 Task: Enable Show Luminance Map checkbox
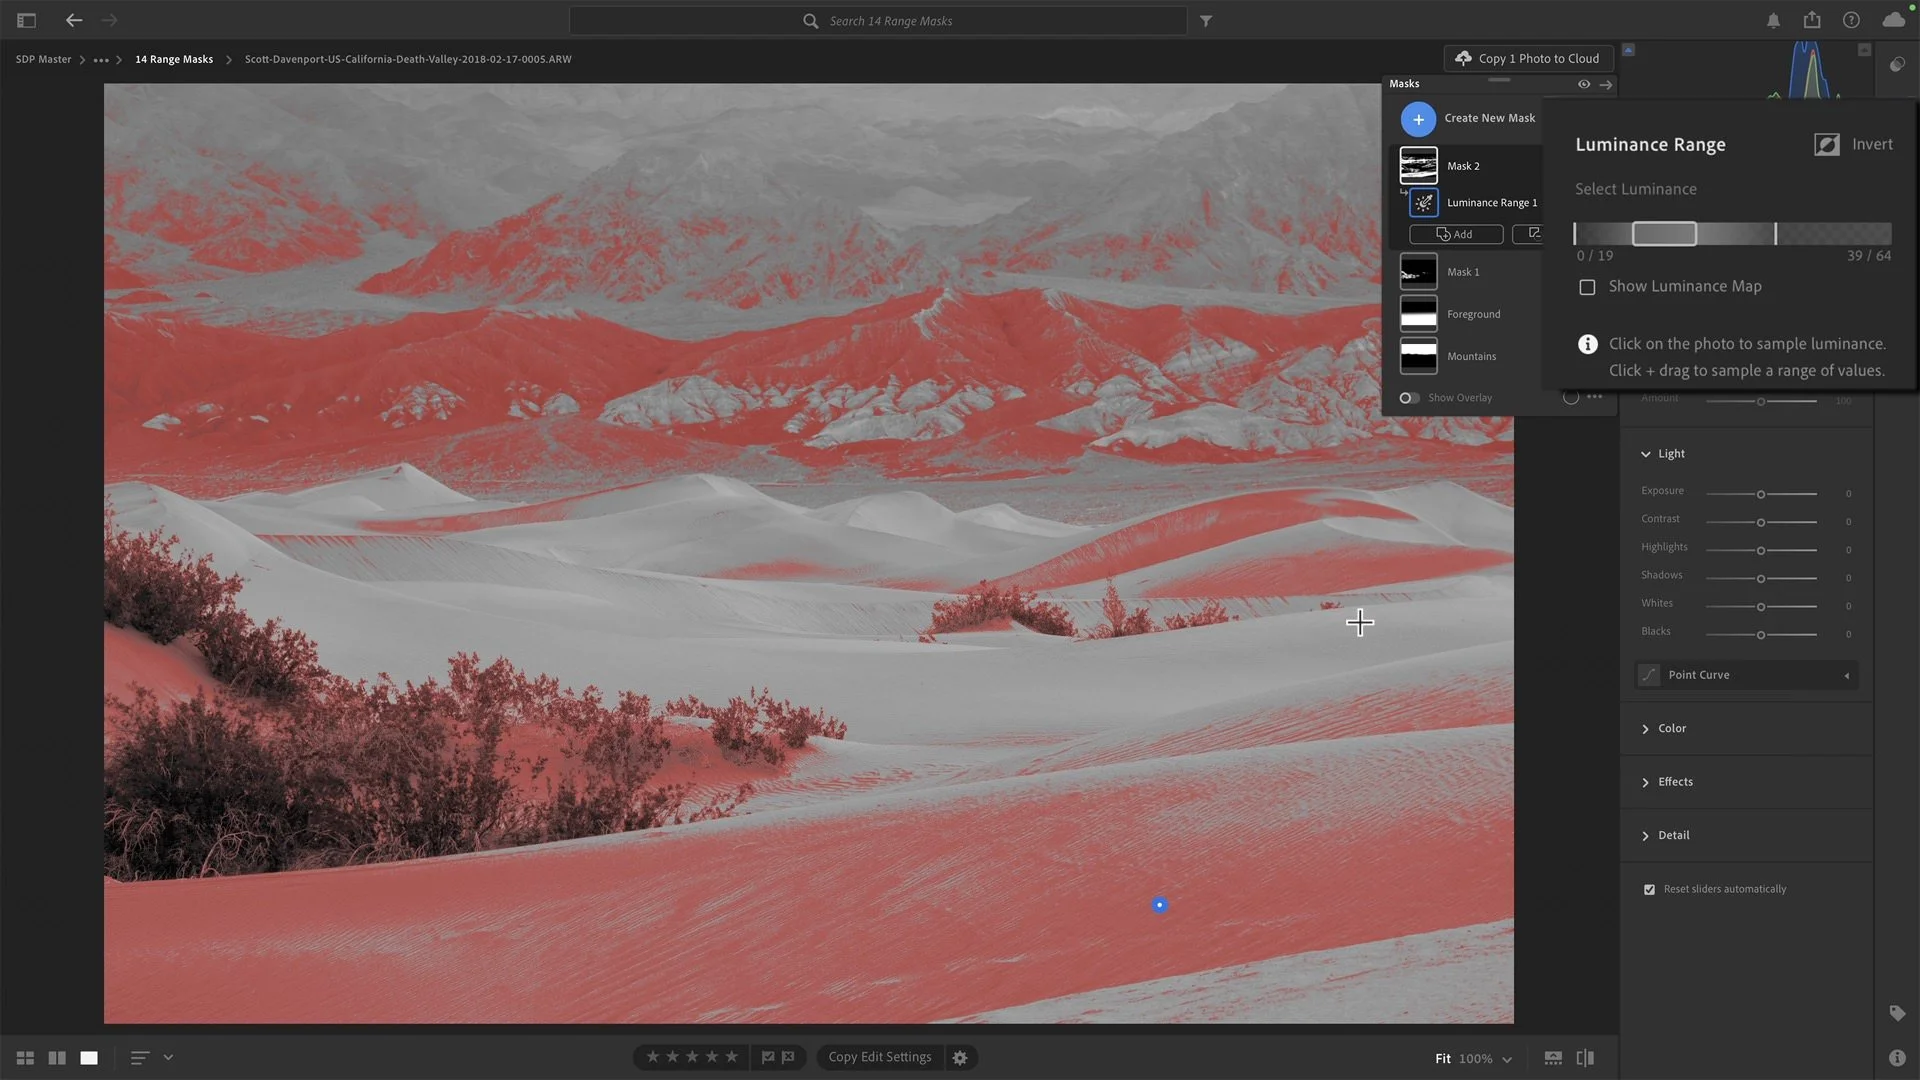click(1587, 287)
